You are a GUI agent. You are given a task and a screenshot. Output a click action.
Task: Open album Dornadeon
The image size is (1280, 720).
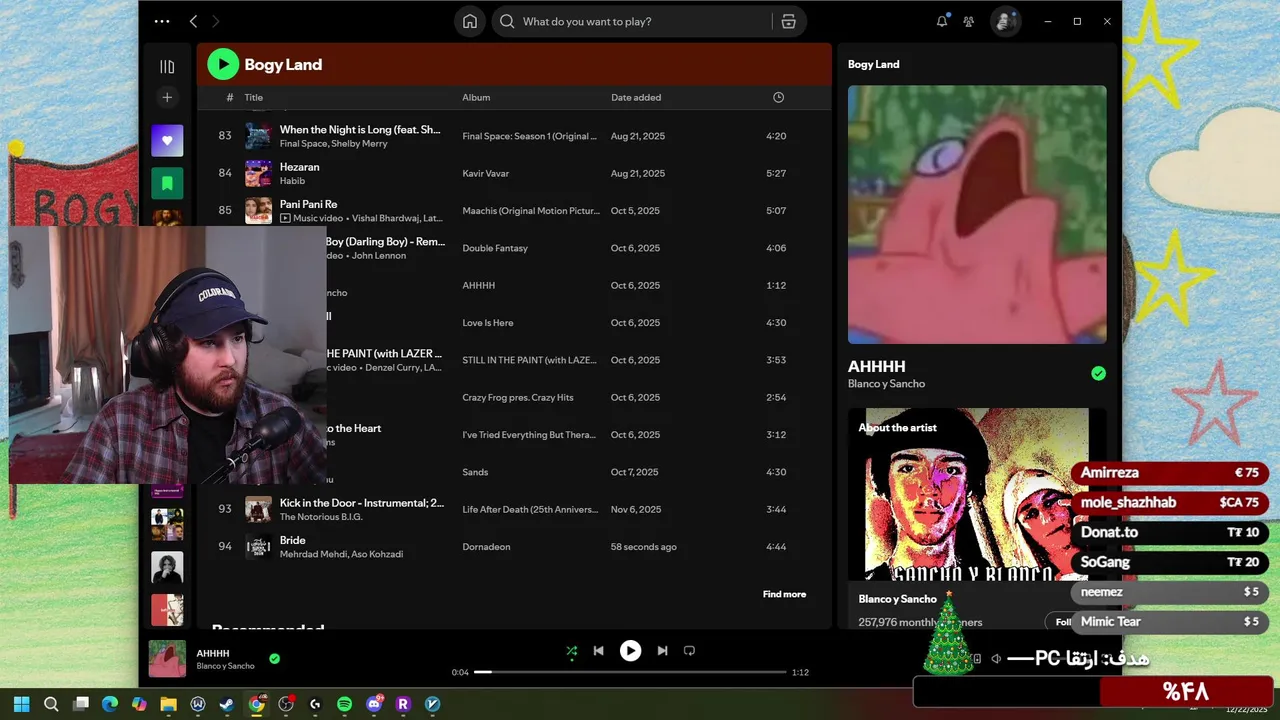pyautogui.click(x=486, y=547)
